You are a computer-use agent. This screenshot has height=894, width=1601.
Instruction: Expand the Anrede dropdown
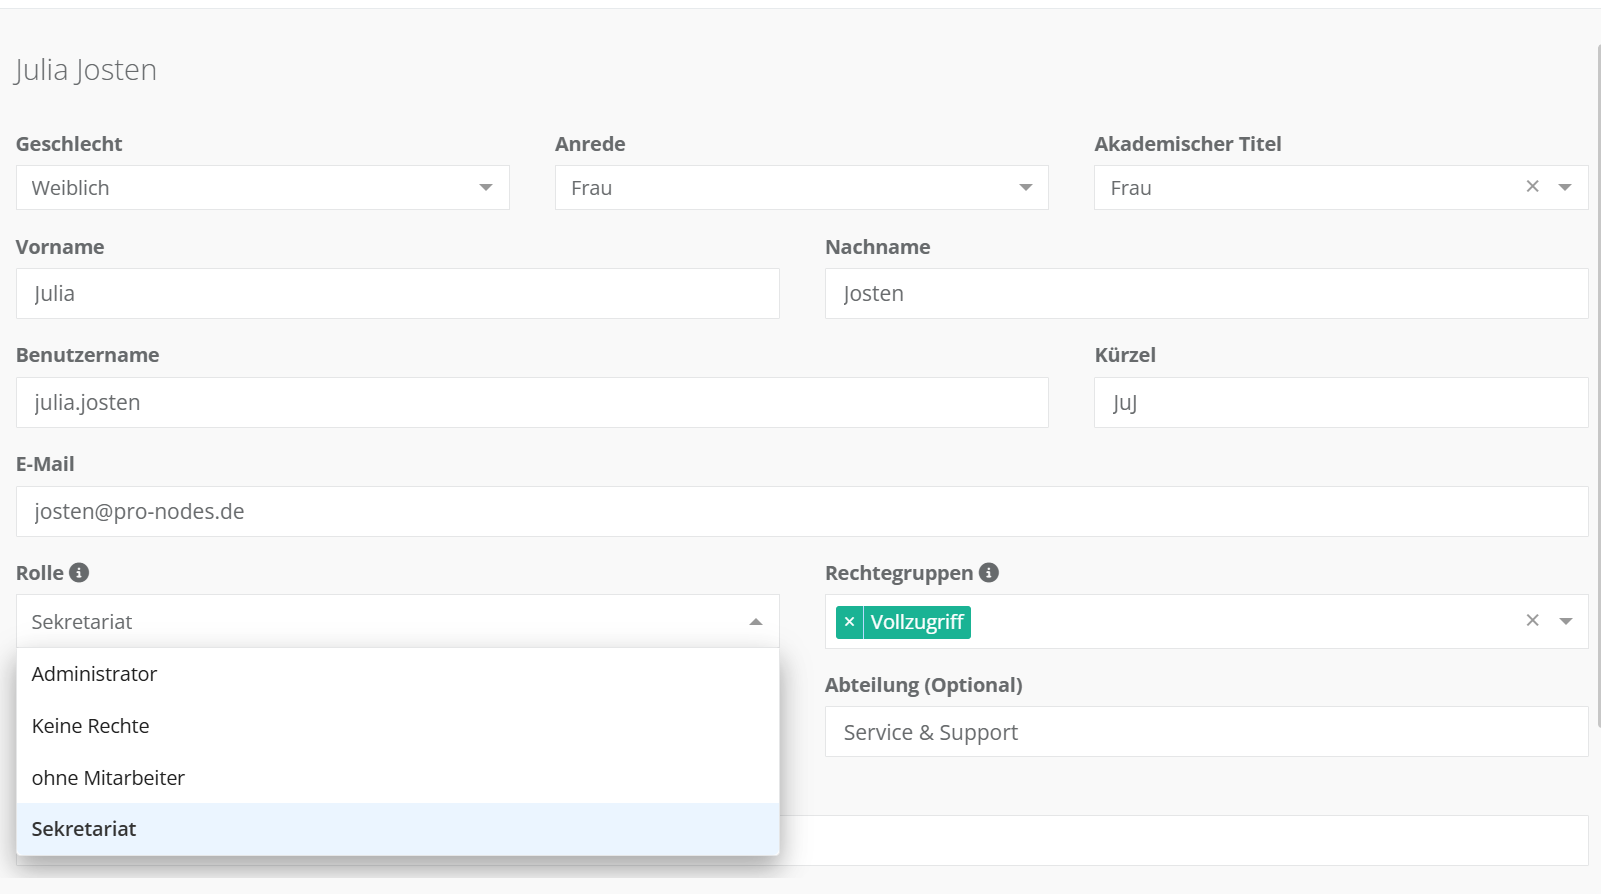[x=1025, y=188]
